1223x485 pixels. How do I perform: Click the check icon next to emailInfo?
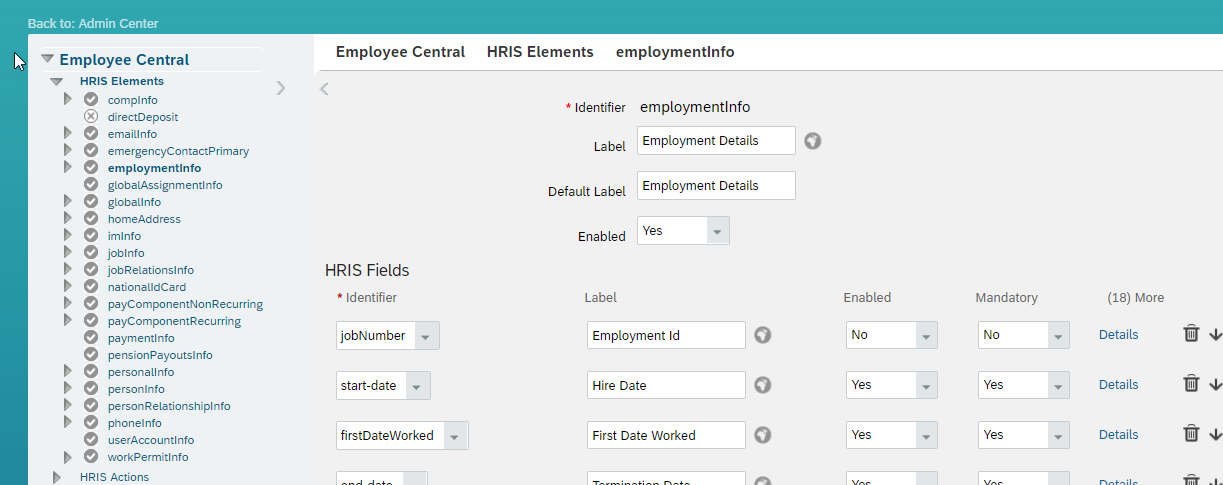[91, 134]
